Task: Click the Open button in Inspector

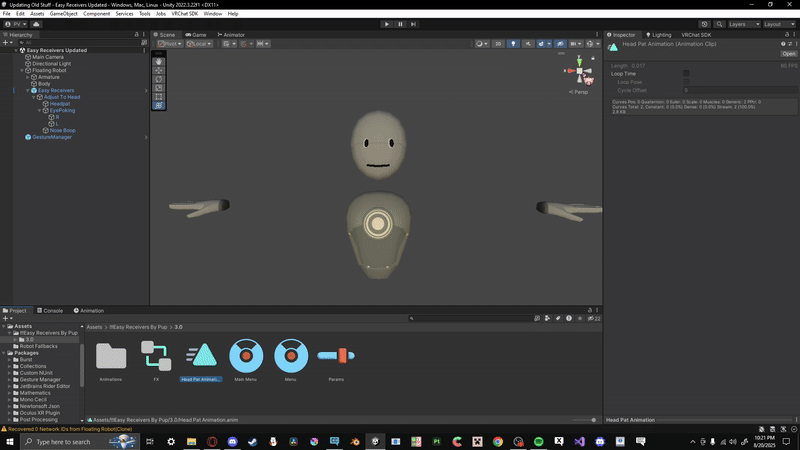Action: tap(788, 54)
